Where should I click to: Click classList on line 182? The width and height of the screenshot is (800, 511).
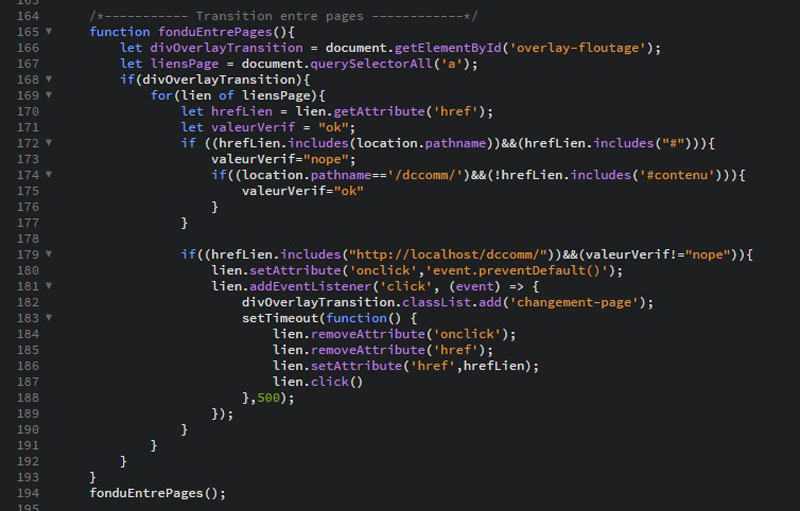point(436,302)
